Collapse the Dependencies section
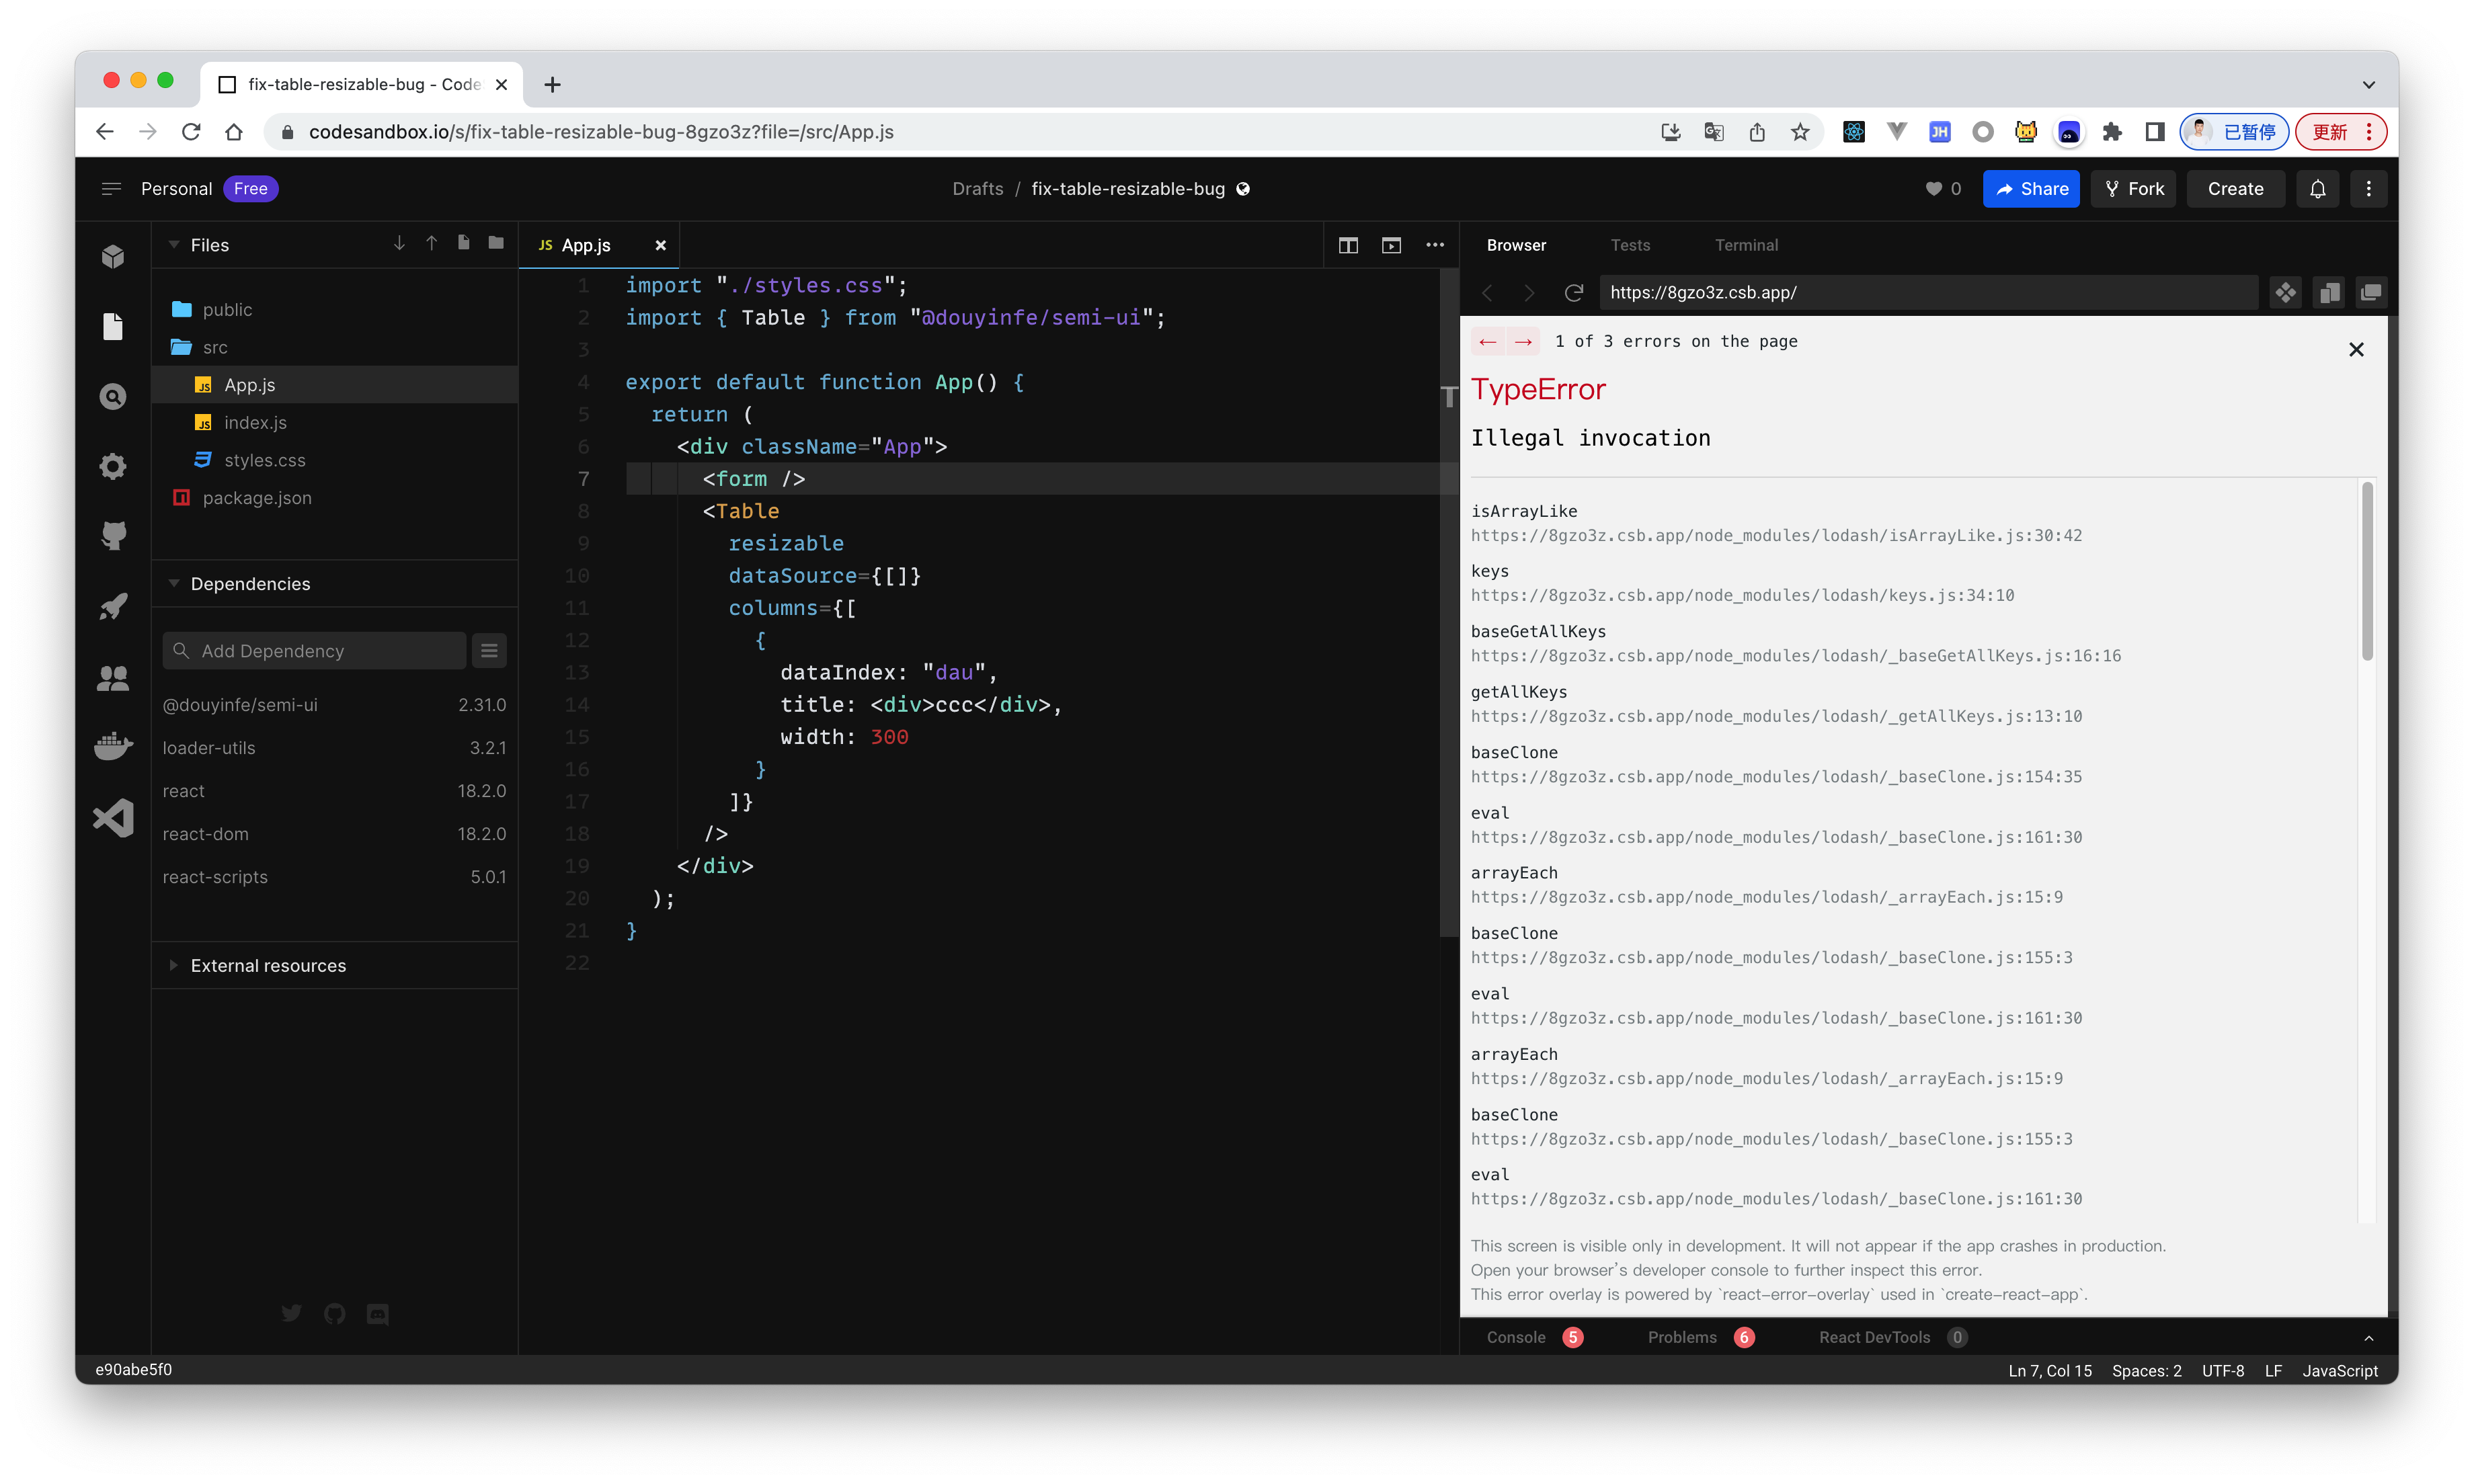 click(x=175, y=583)
